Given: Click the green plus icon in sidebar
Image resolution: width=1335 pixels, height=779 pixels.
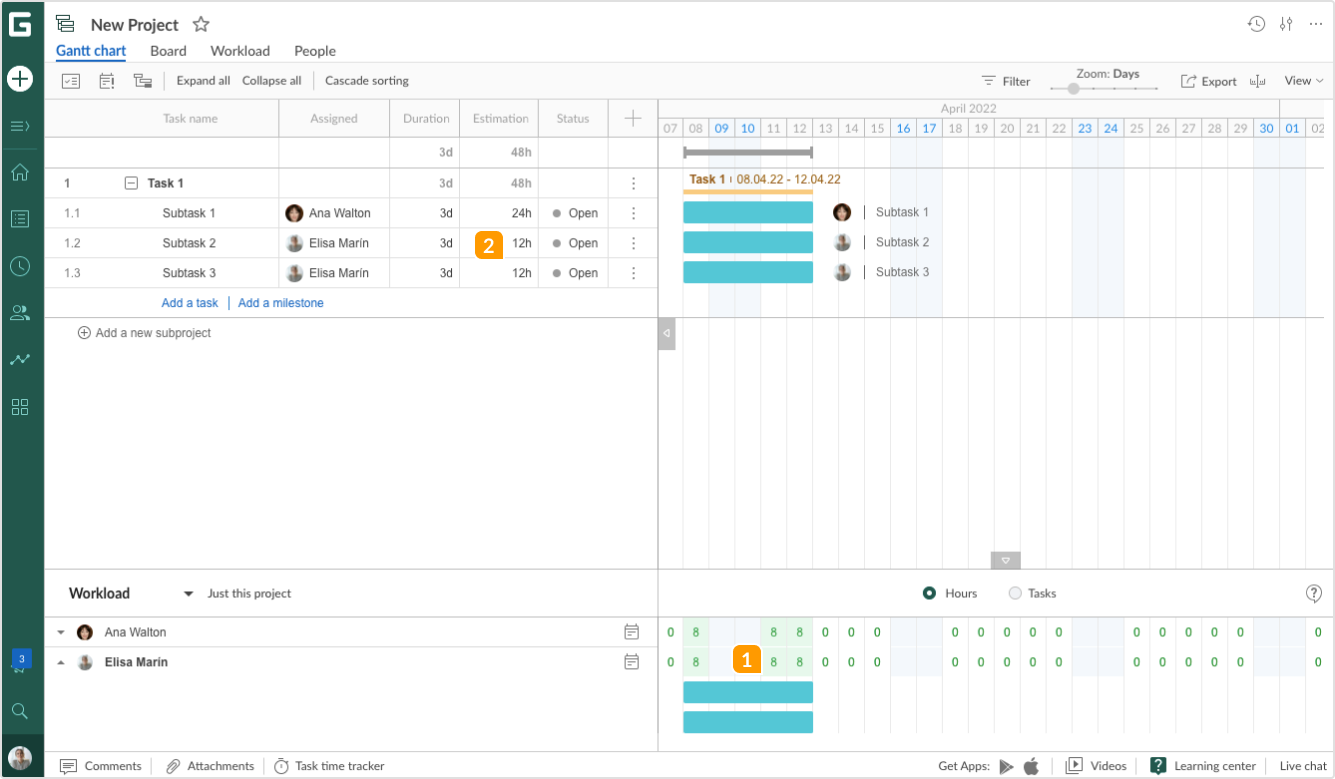Looking at the screenshot, I should coord(20,78).
